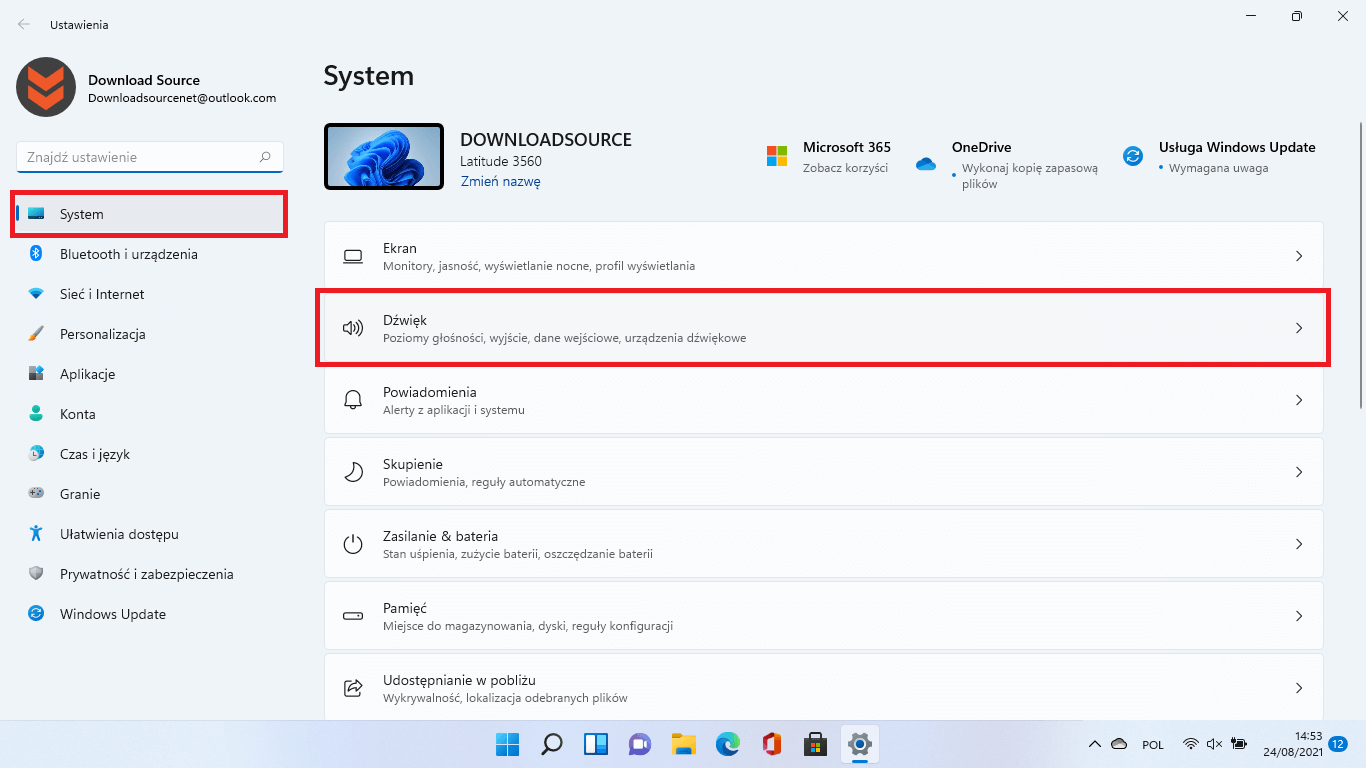Click the Latitude 3560 model text

[501, 161]
